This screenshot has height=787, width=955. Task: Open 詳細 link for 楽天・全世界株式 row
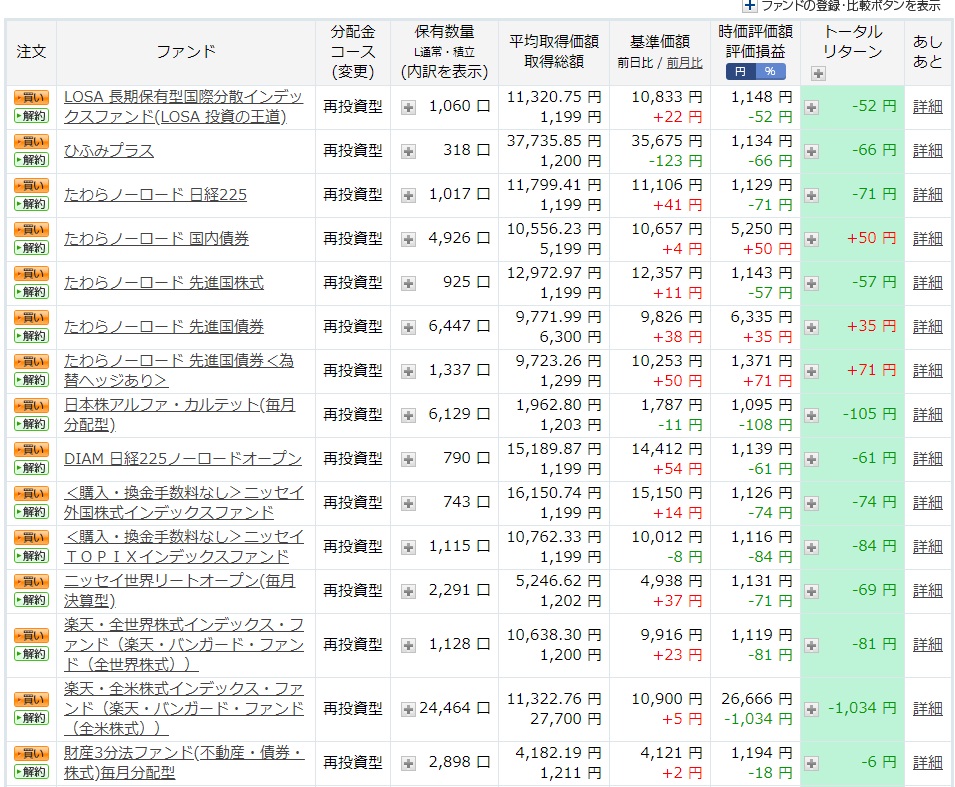pos(928,644)
